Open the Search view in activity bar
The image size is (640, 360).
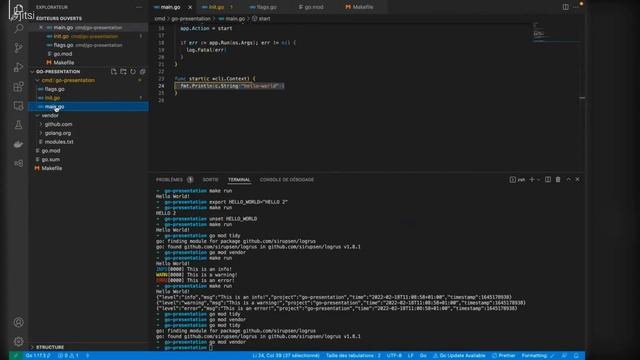coord(18,29)
